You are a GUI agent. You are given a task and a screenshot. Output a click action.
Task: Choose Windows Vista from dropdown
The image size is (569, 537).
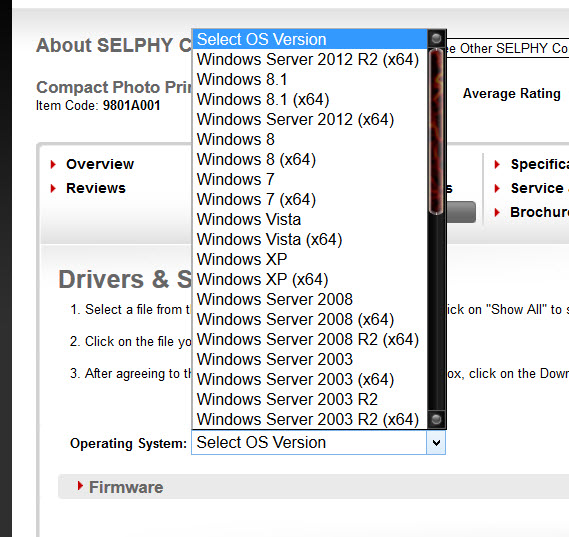310,219
